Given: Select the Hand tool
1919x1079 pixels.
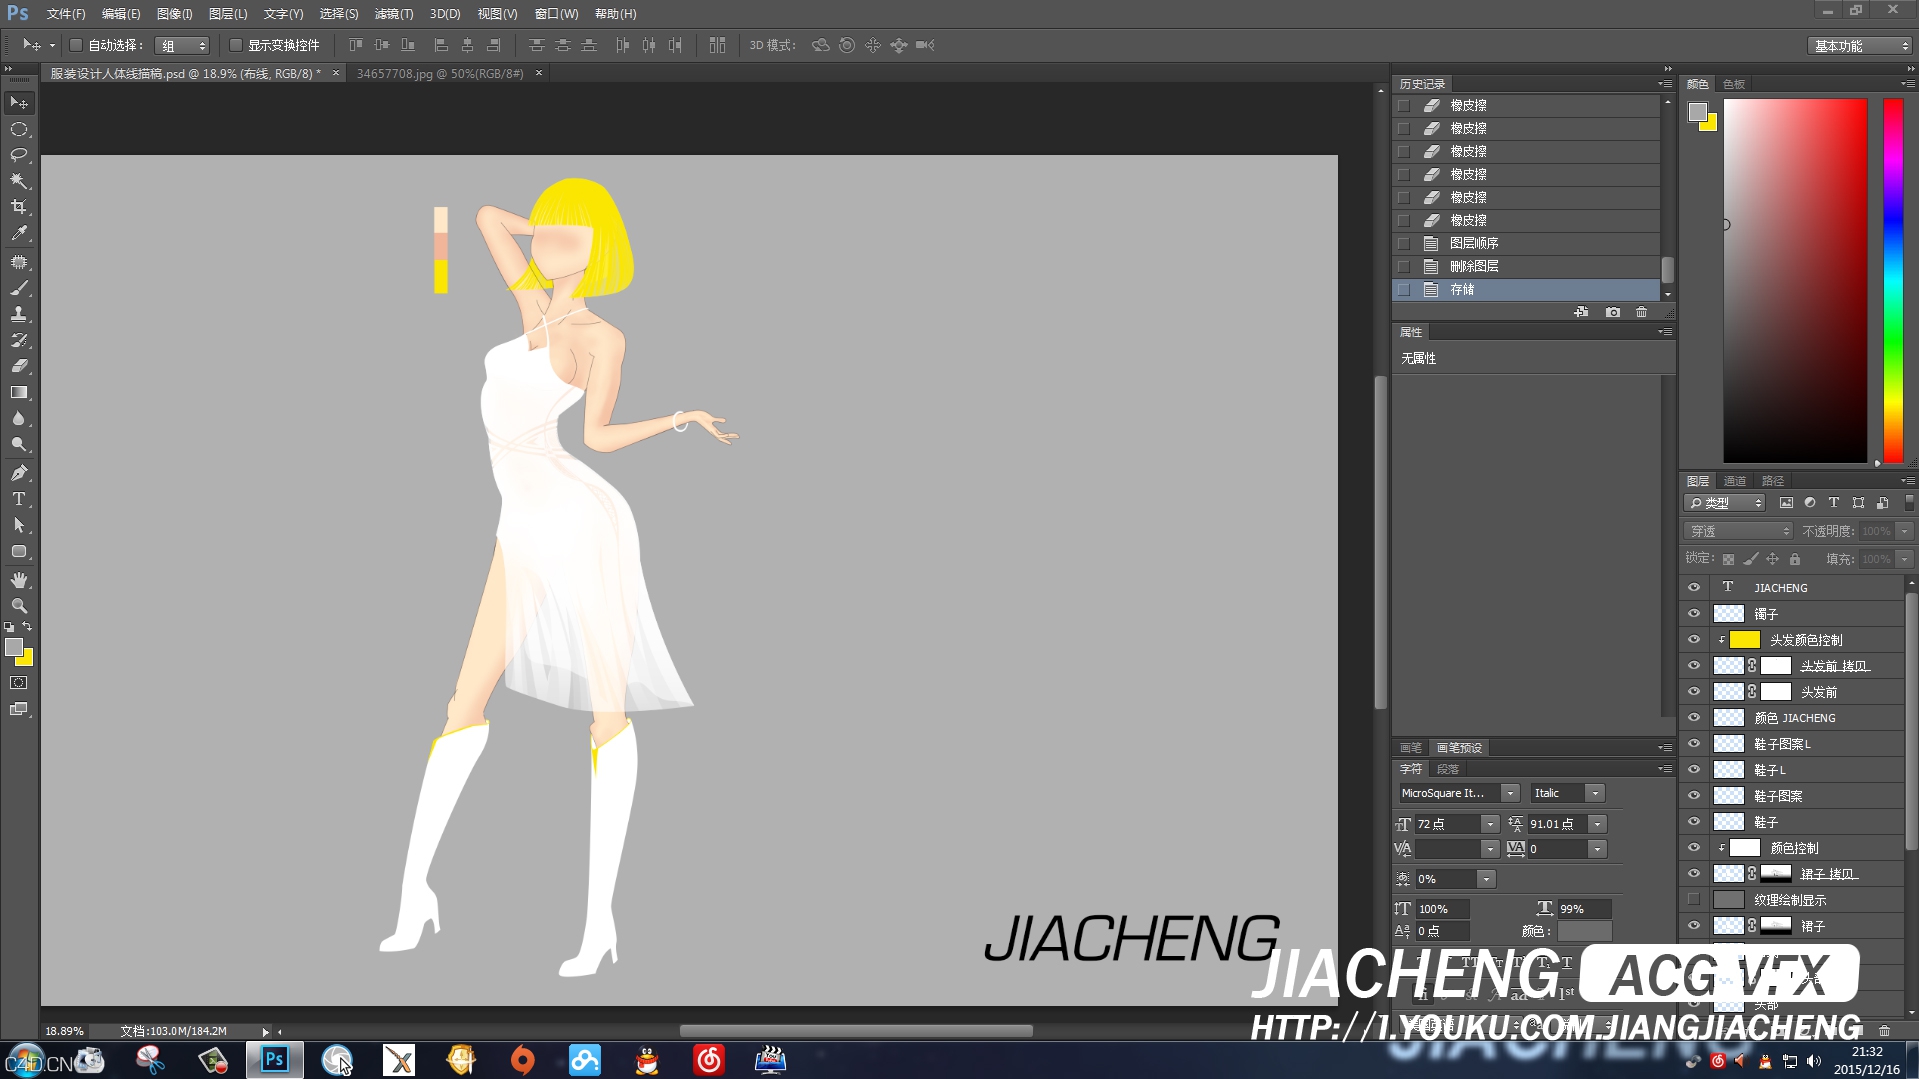Looking at the screenshot, I should (x=18, y=580).
